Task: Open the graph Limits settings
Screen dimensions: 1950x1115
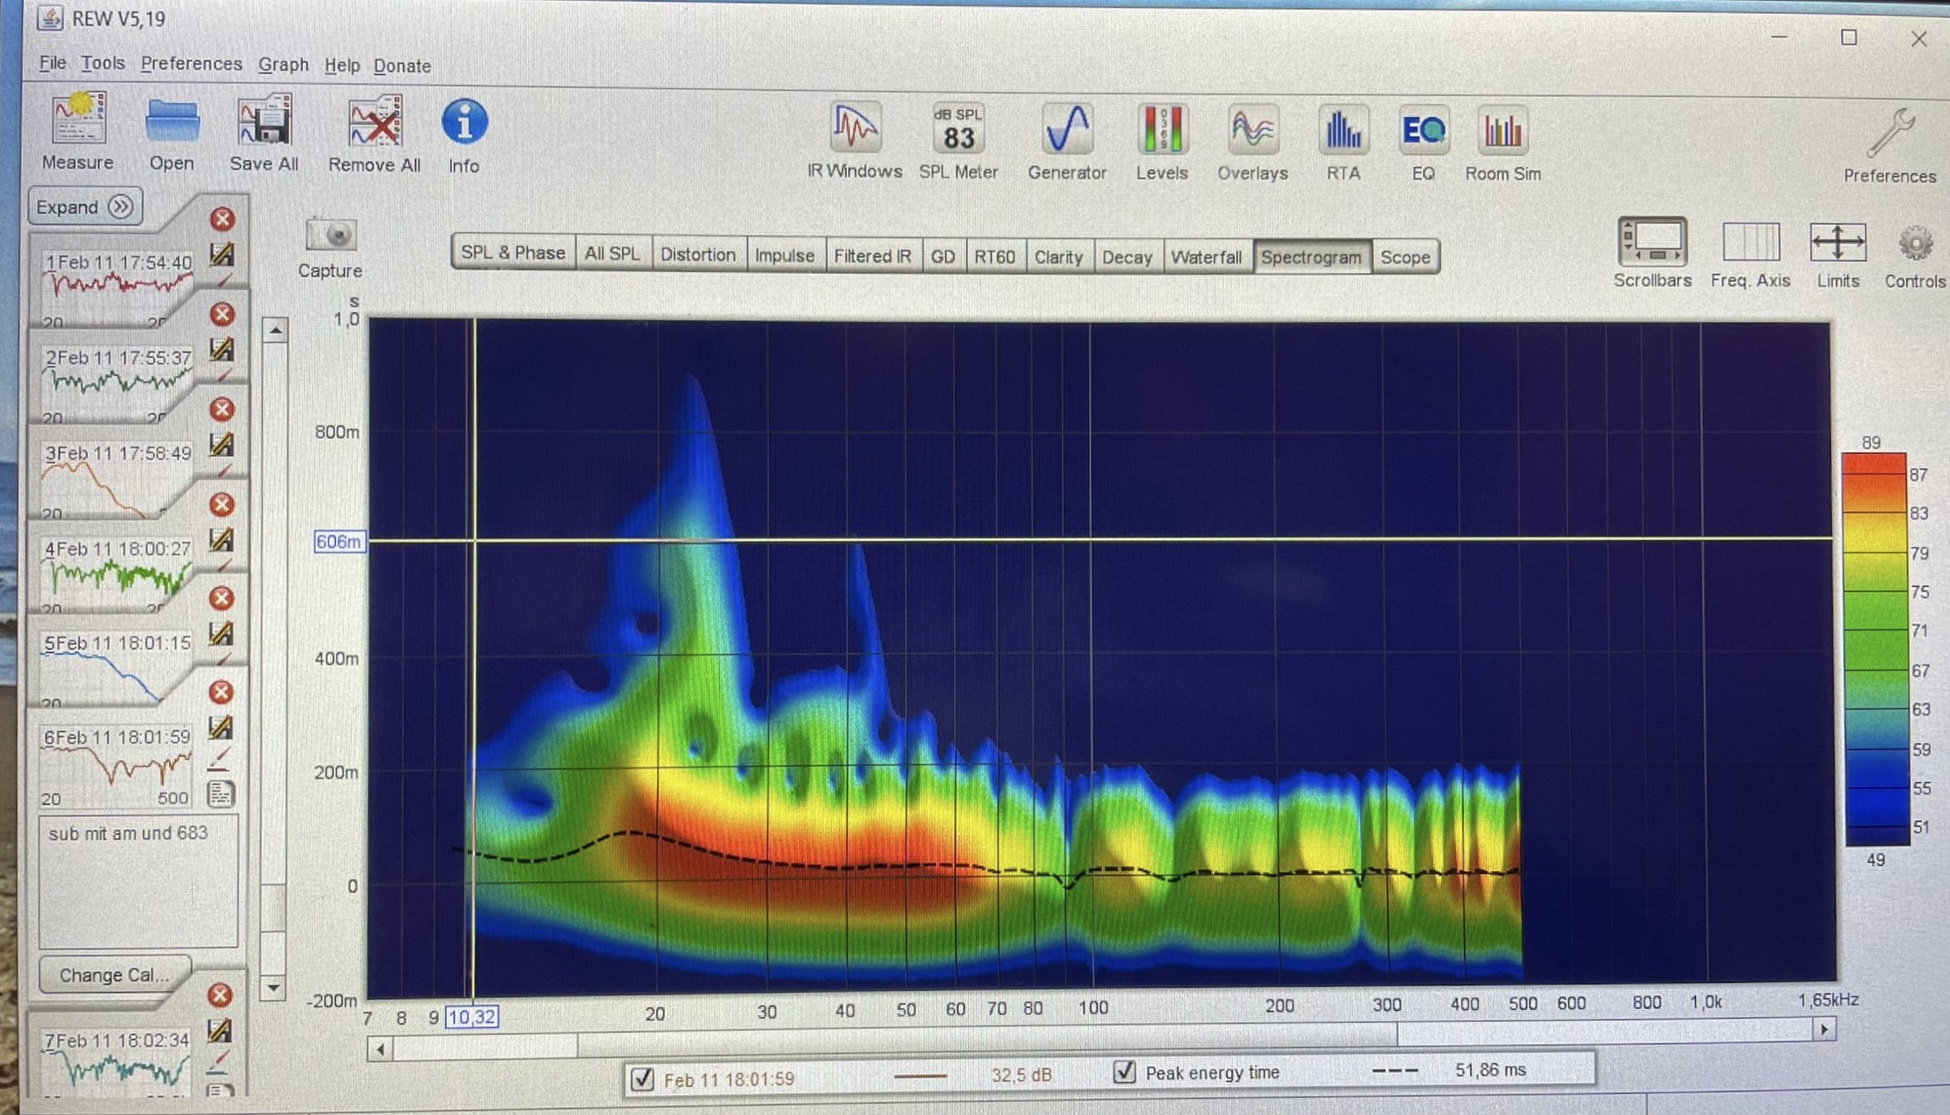Action: [1837, 243]
